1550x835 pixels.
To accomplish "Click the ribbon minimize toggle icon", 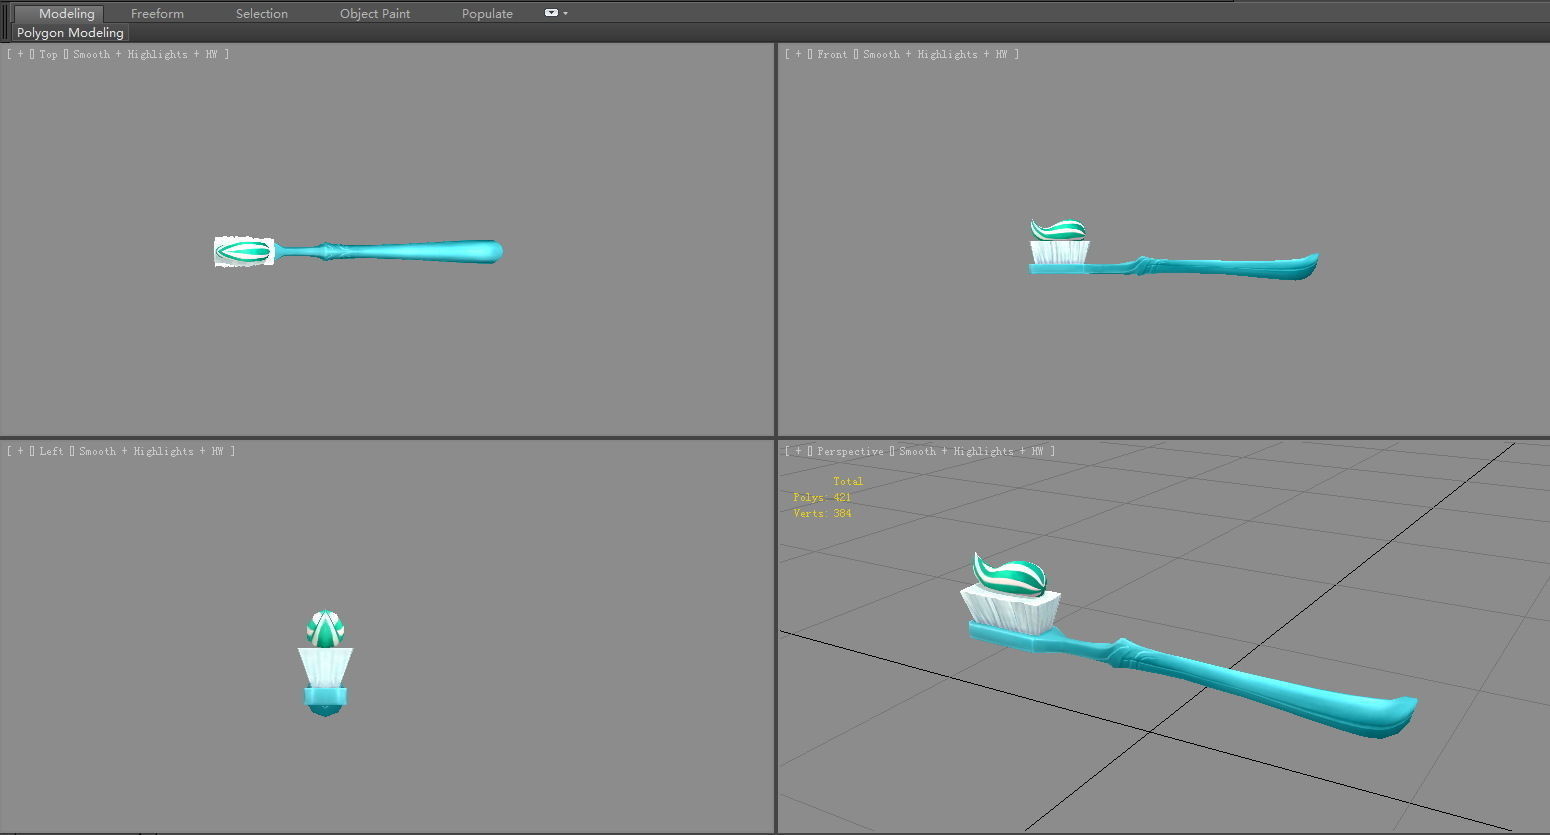I will (x=550, y=13).
